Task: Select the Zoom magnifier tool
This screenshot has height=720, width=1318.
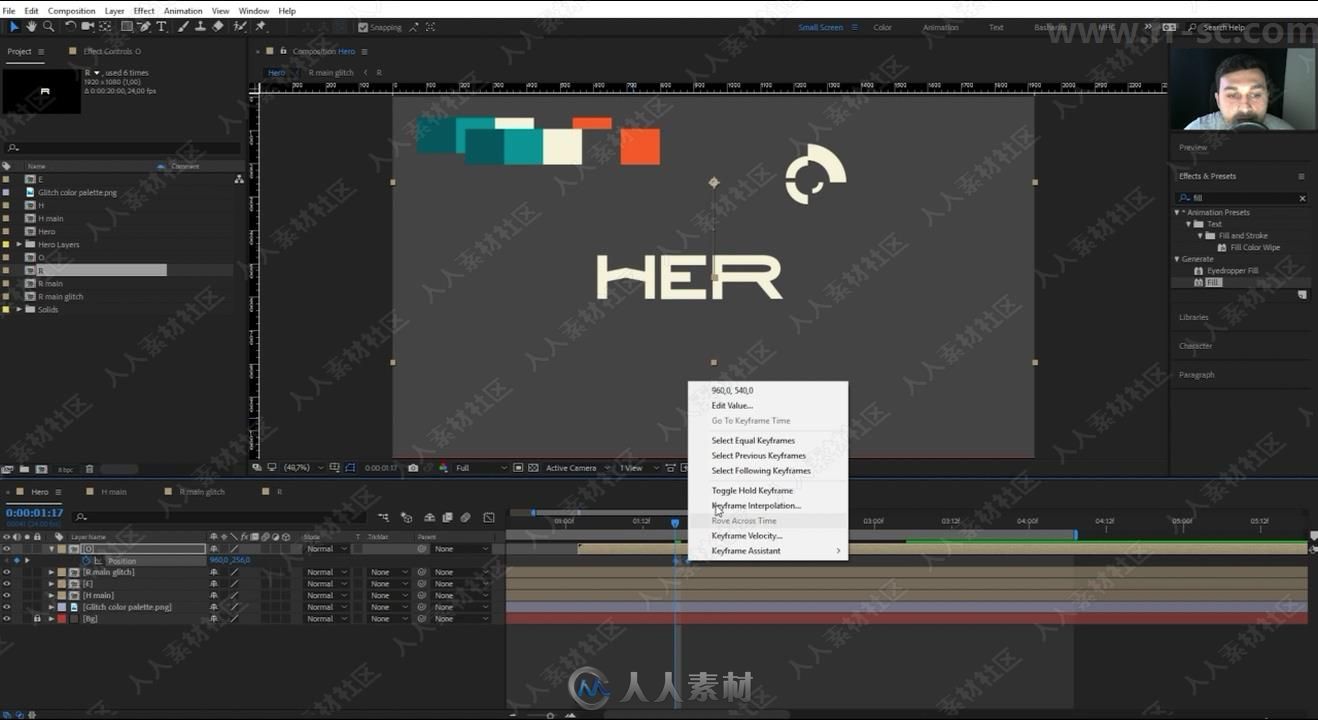Action: [48, 27]
